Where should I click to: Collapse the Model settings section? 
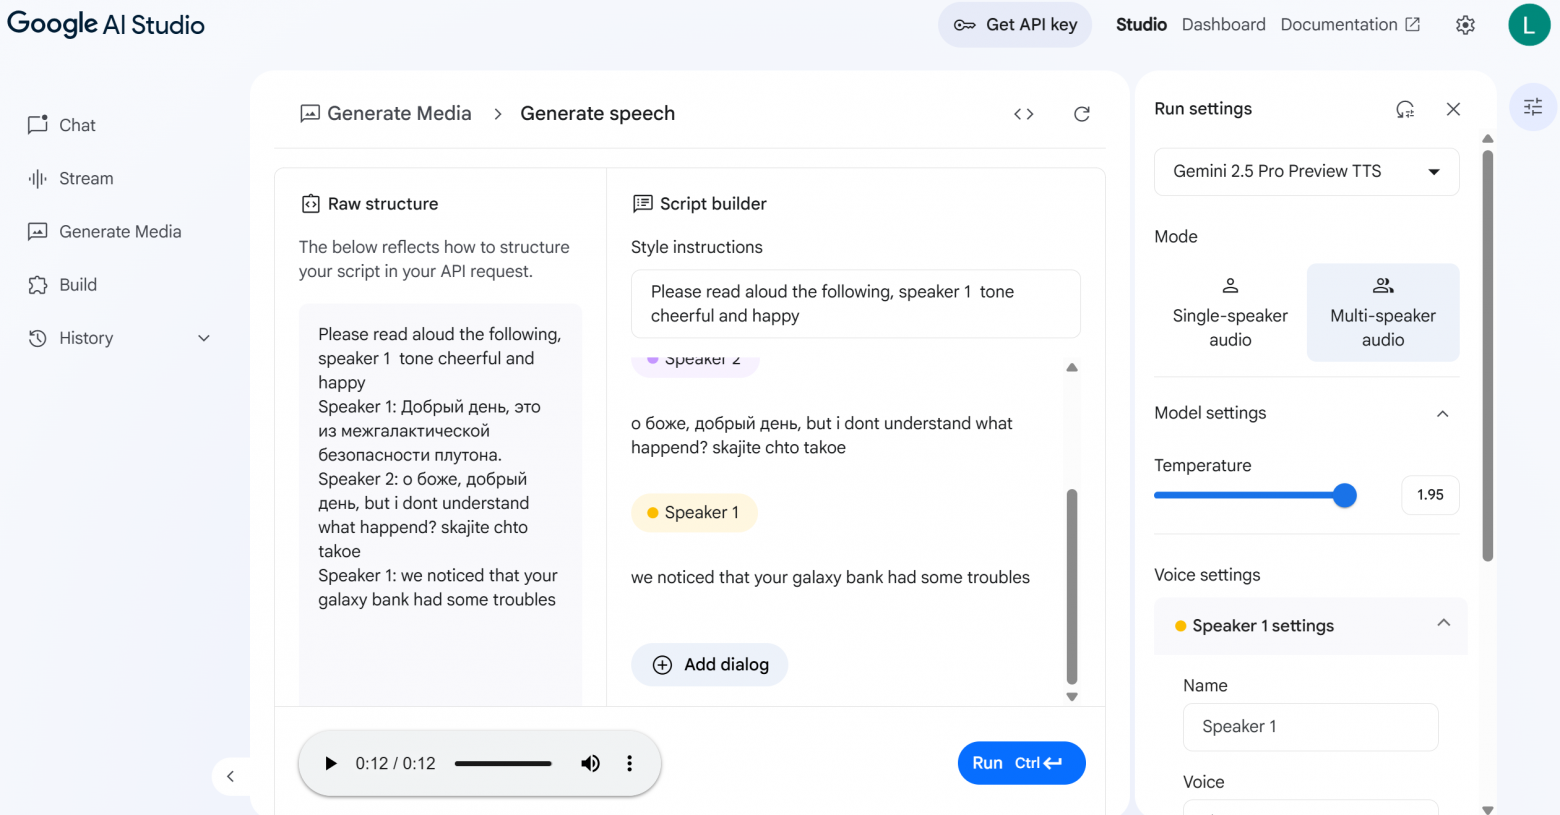[x=1442, y=413]
